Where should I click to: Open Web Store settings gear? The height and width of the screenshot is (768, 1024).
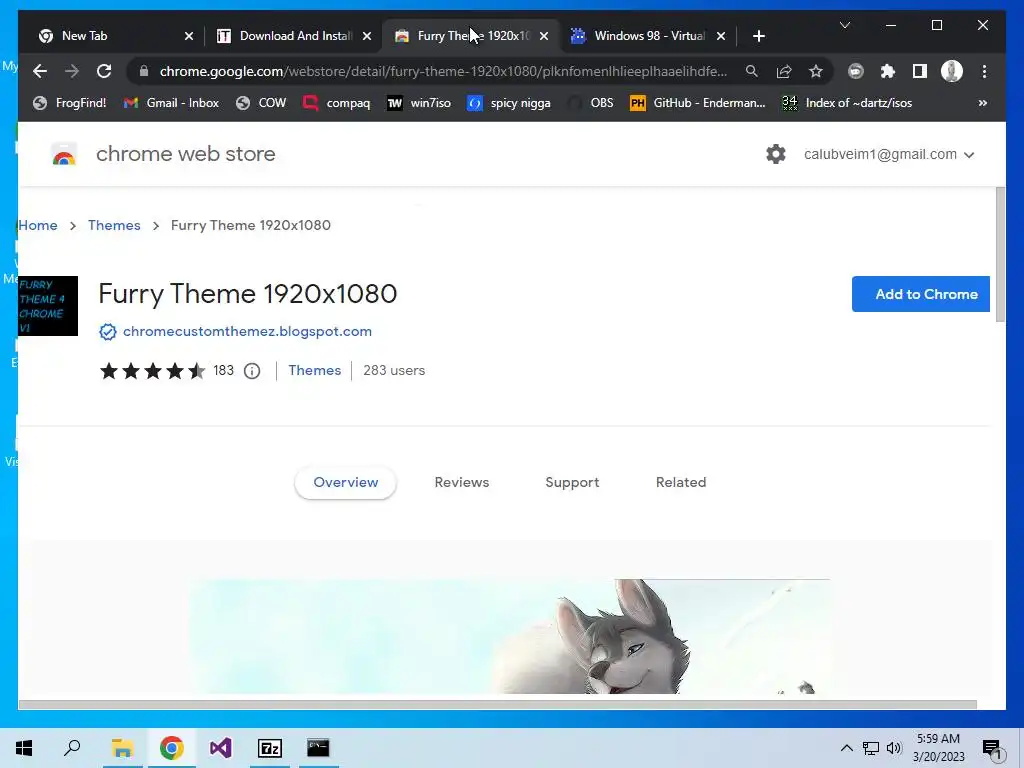[x=776, y=154]
